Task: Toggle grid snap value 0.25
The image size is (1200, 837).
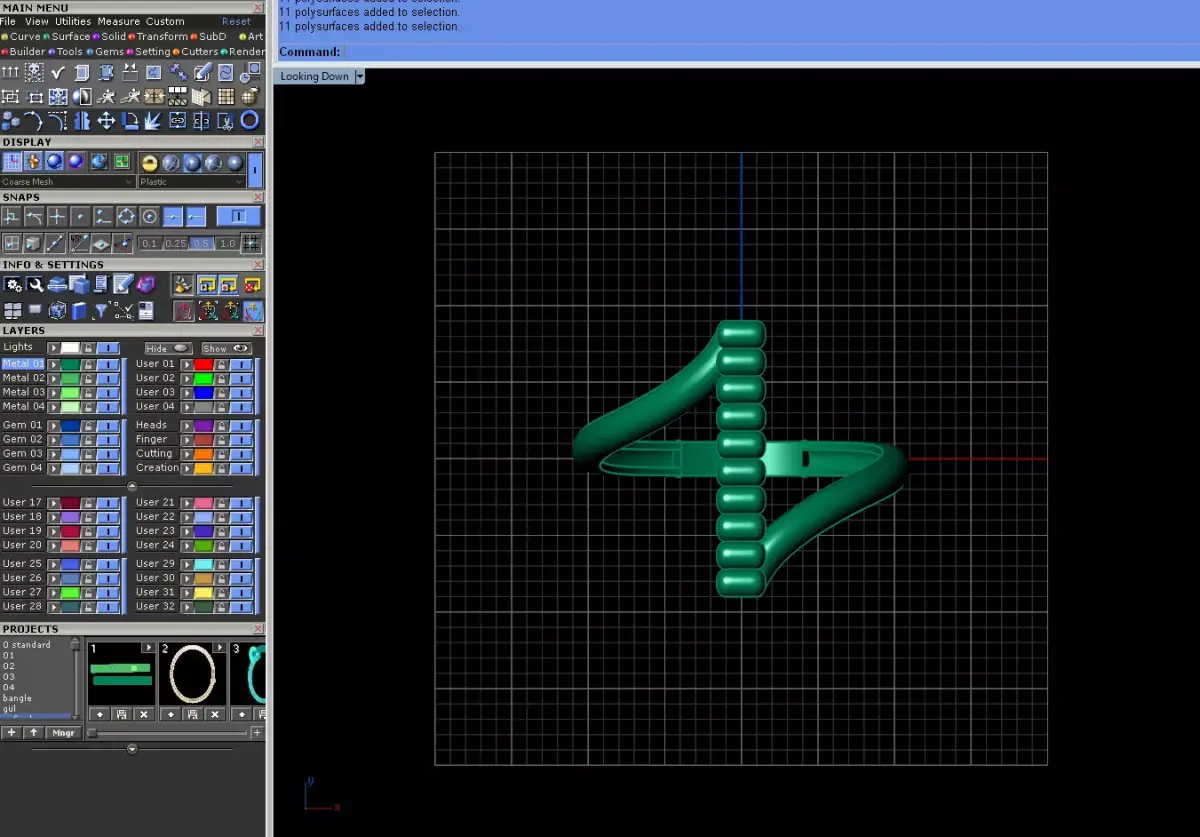Action: [x=175, y=244]
